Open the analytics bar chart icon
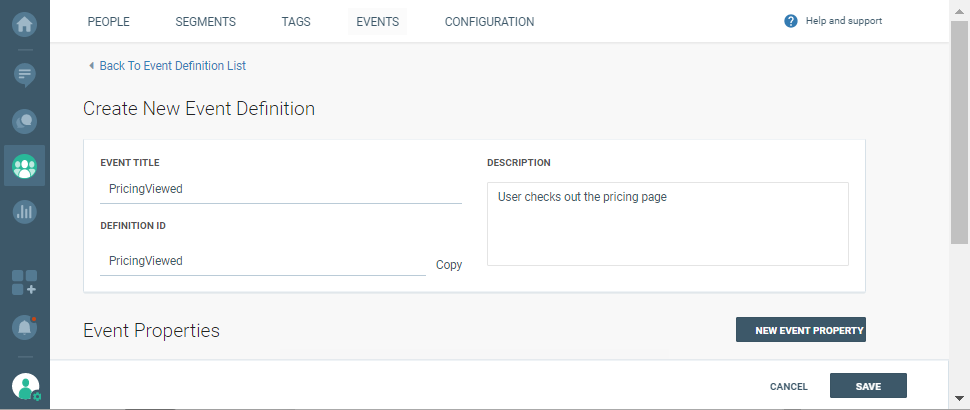The width and height of the screenshot is (970, 410). pos(25,211)
